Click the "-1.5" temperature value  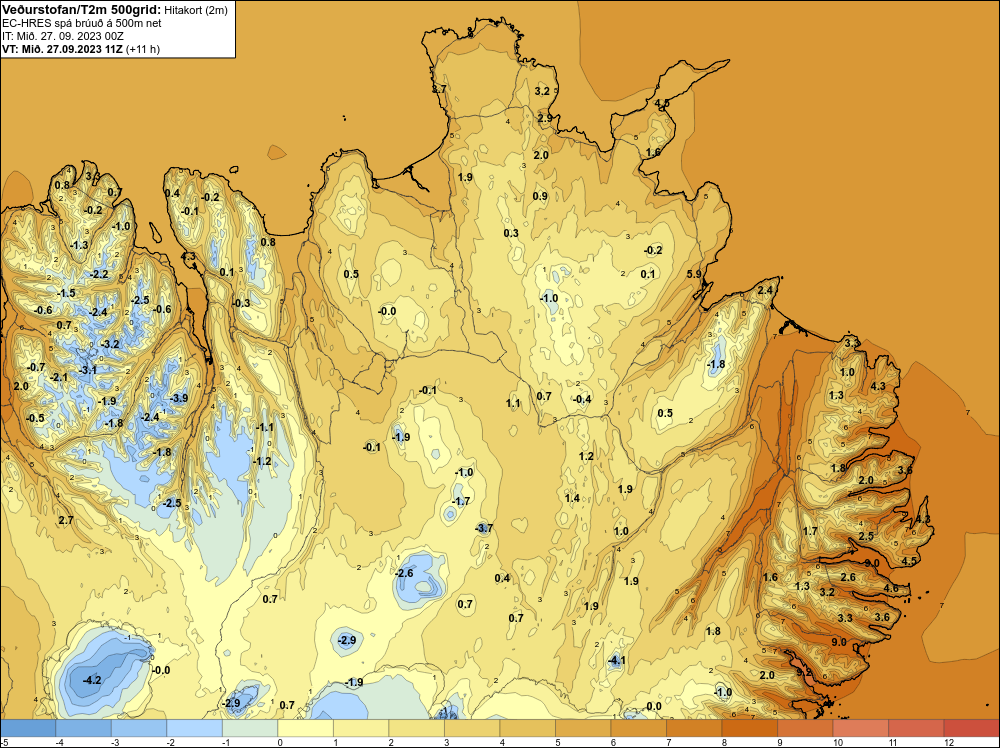(x=66, y=293)
